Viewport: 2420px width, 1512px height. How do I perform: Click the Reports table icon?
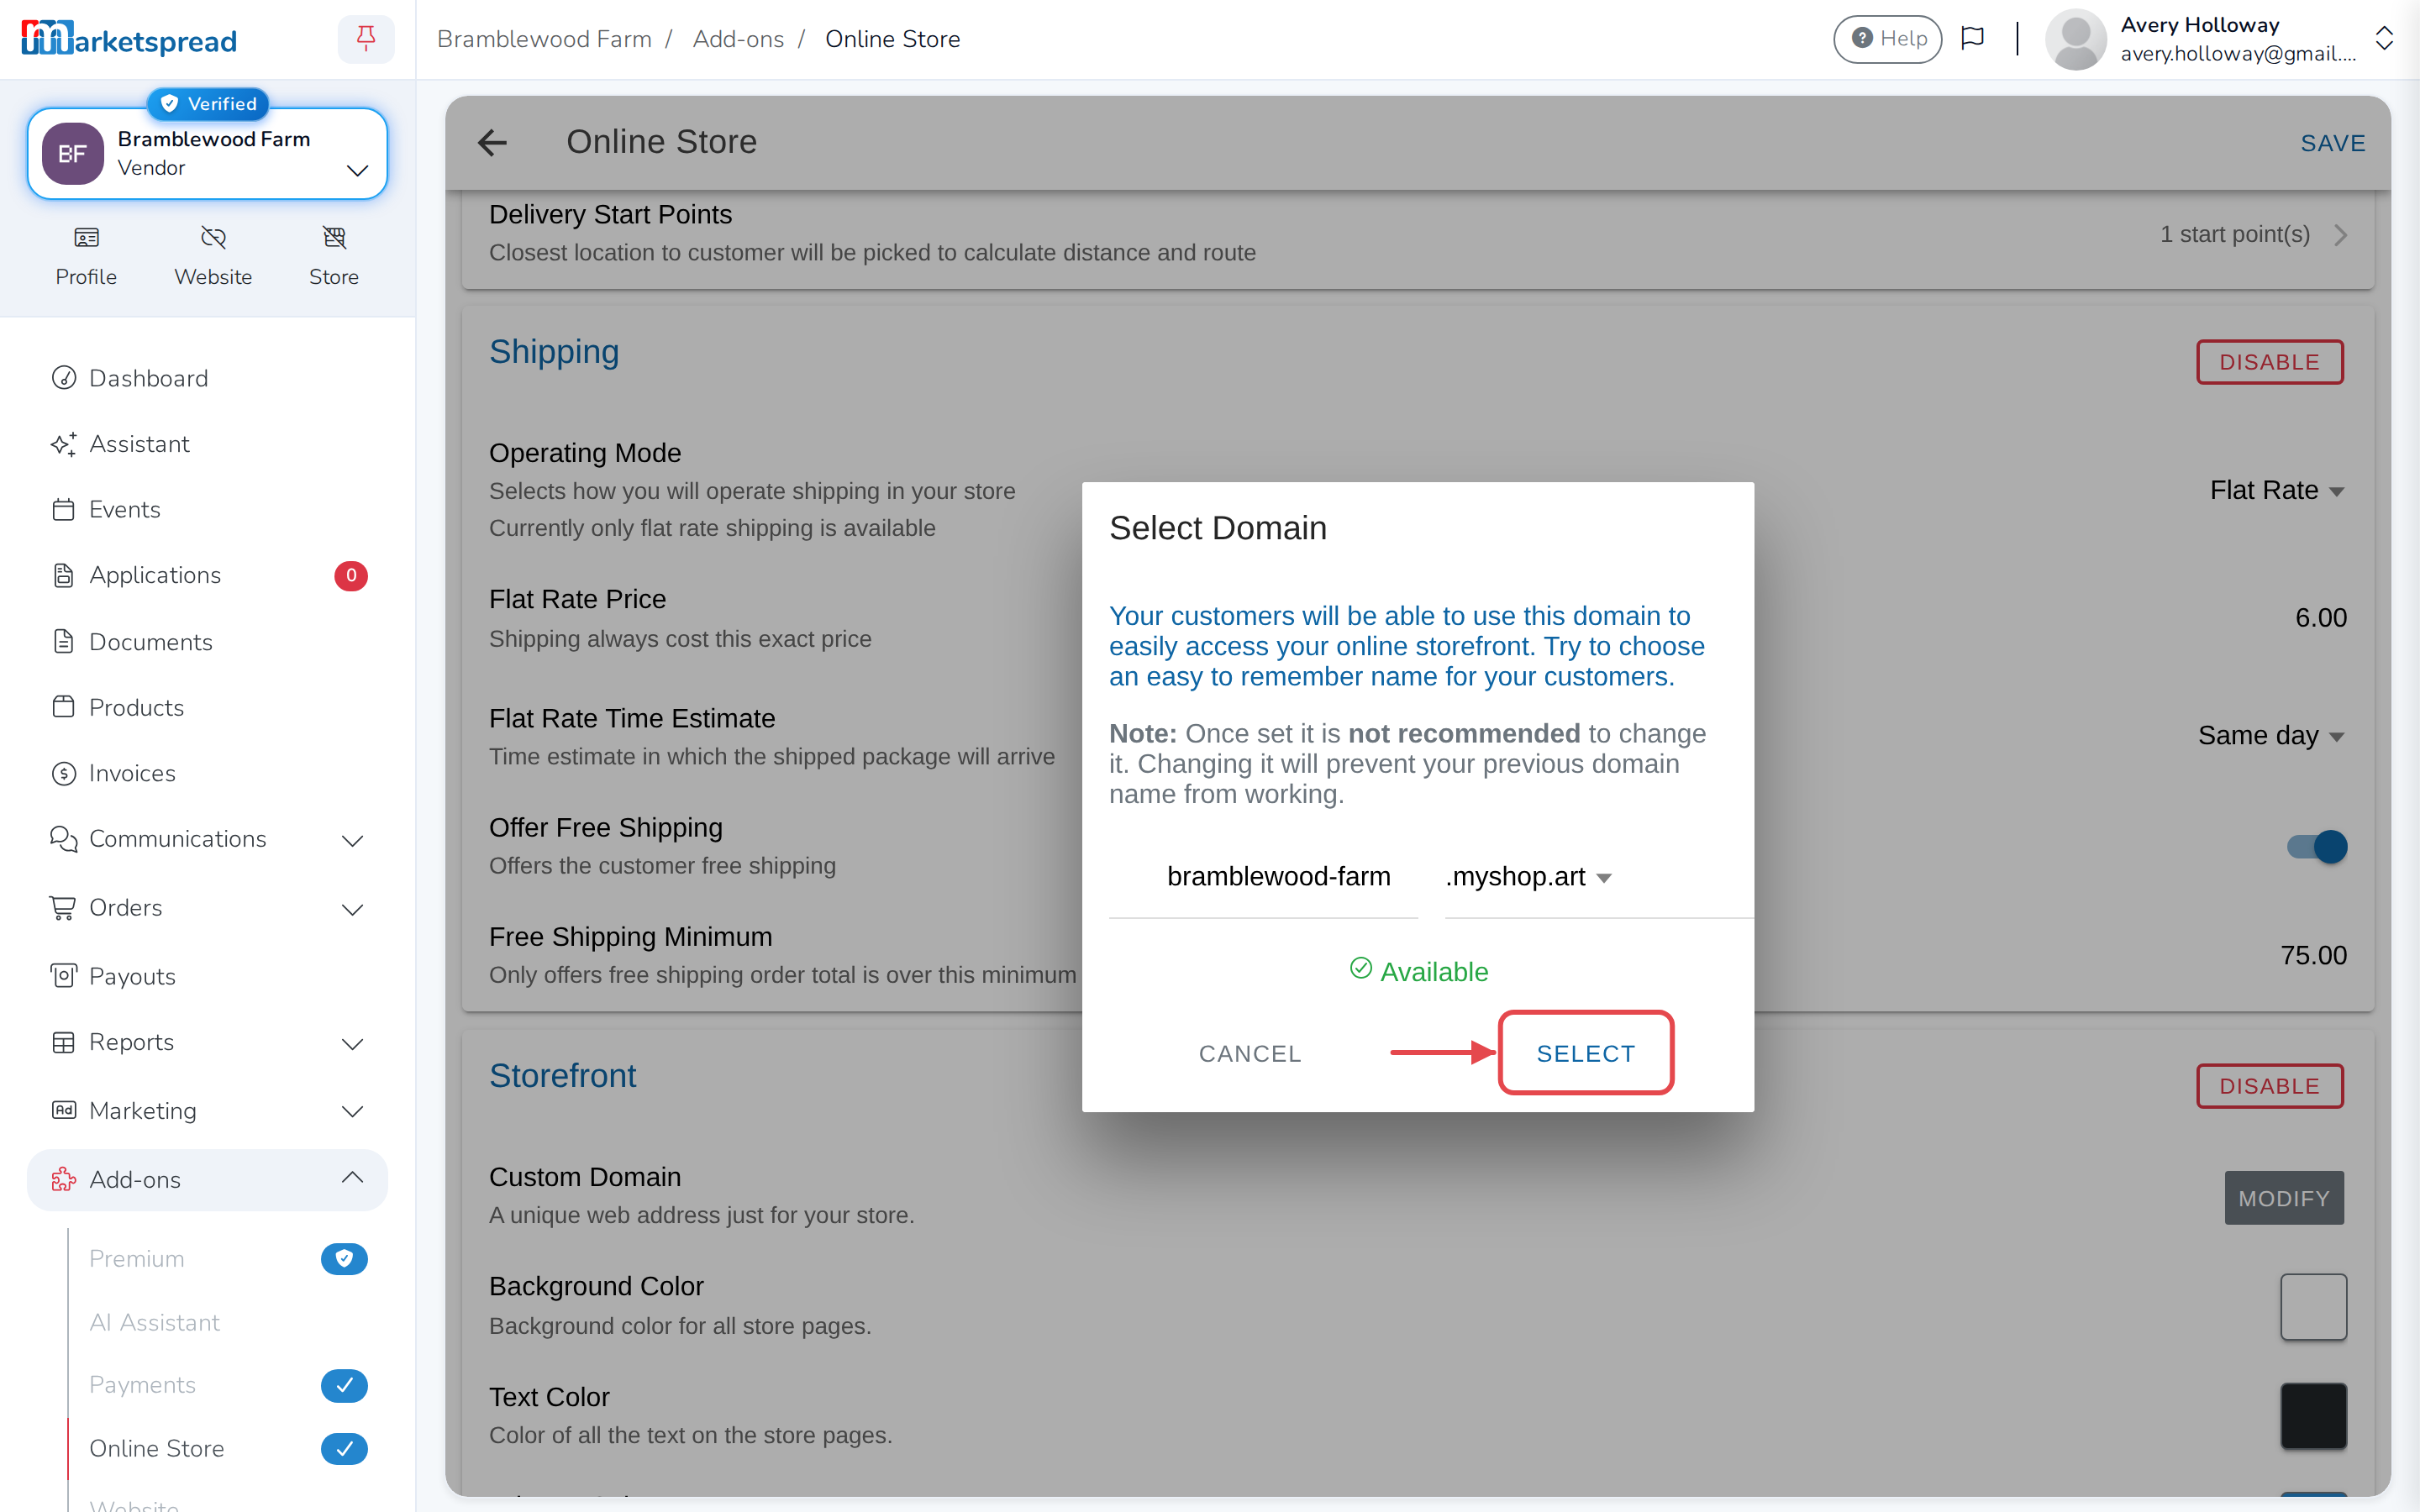[x=64, y=1042]
